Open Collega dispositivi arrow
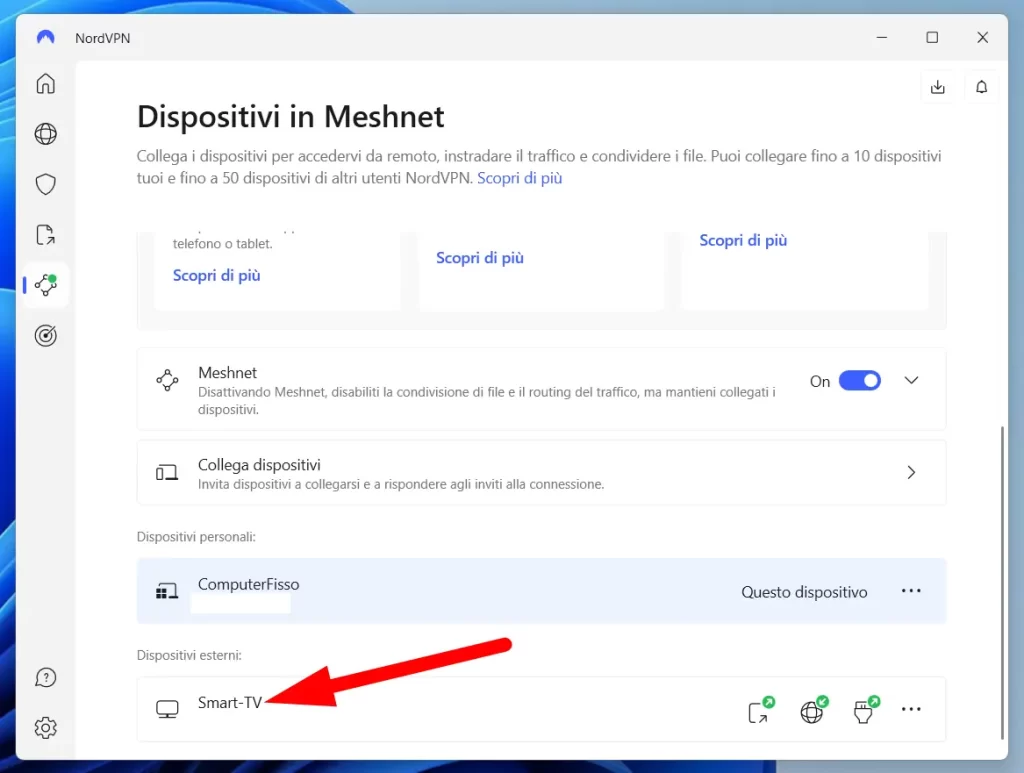Image resolution: width=1024 pixels, height=773 pixels. 912,472
